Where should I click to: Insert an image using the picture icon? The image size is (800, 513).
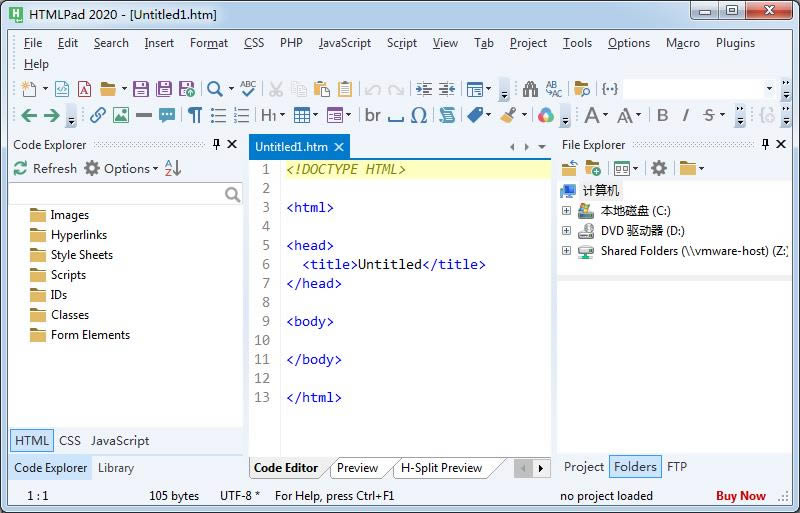tap(121, 115)
